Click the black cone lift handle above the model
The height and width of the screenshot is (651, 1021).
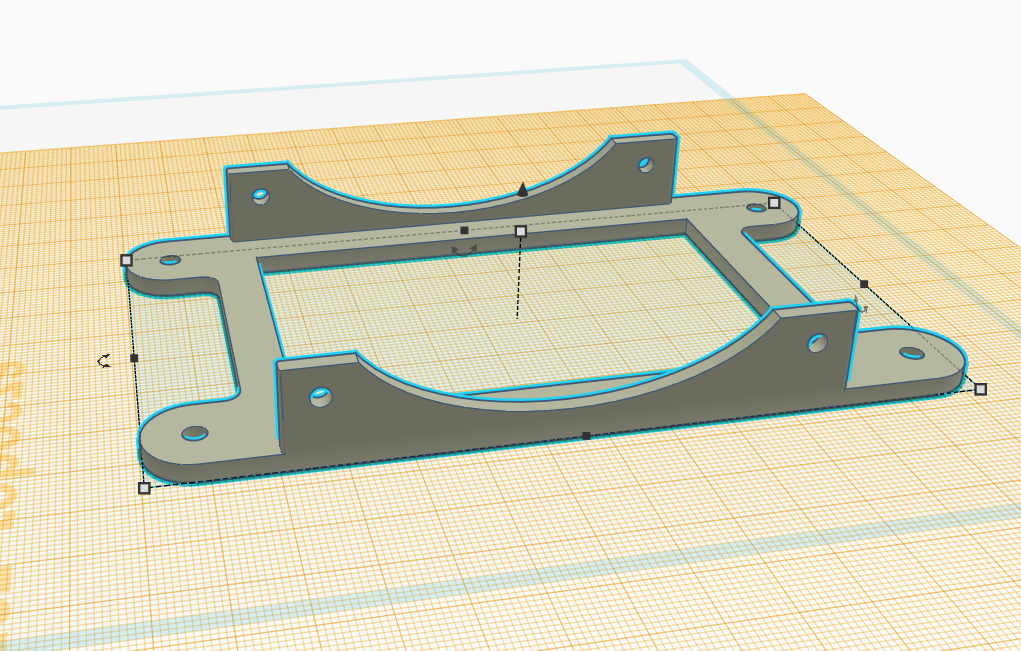point(522,189)
